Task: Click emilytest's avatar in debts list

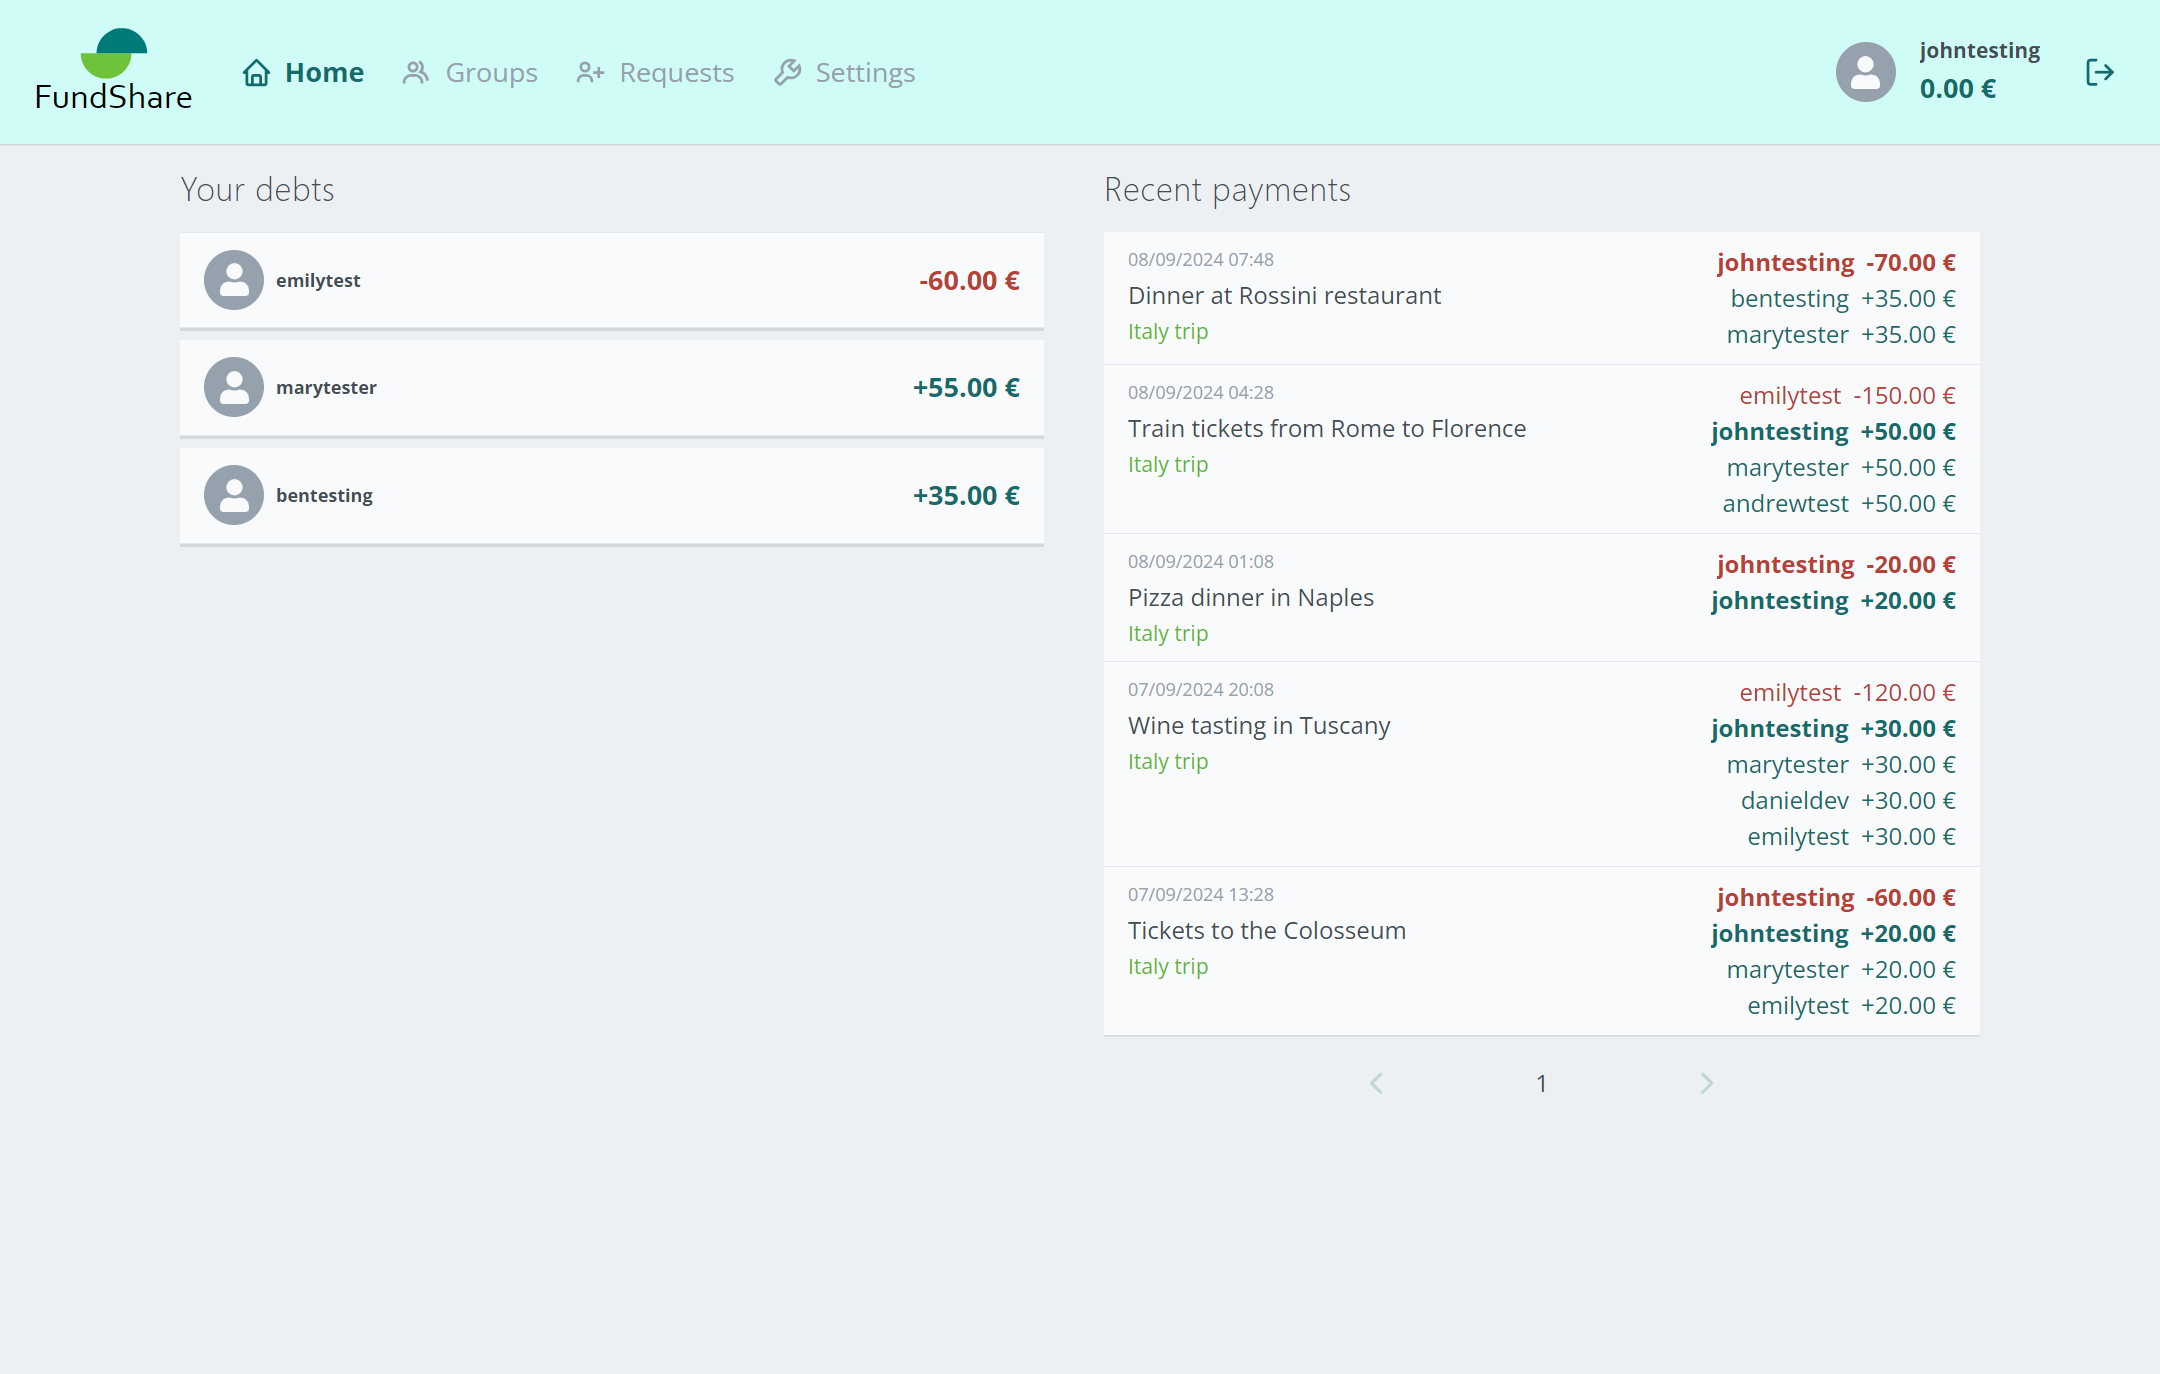Action: click(234, 280)
